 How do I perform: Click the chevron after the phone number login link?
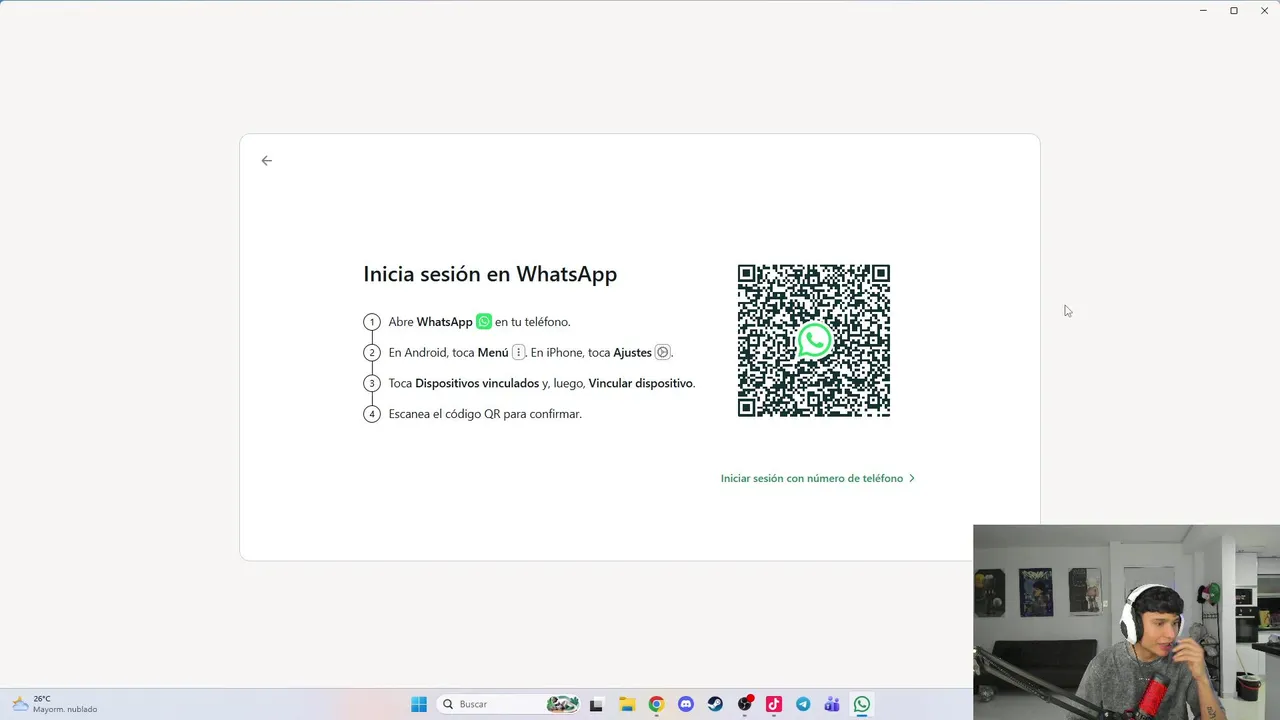[x=911, y=478]
